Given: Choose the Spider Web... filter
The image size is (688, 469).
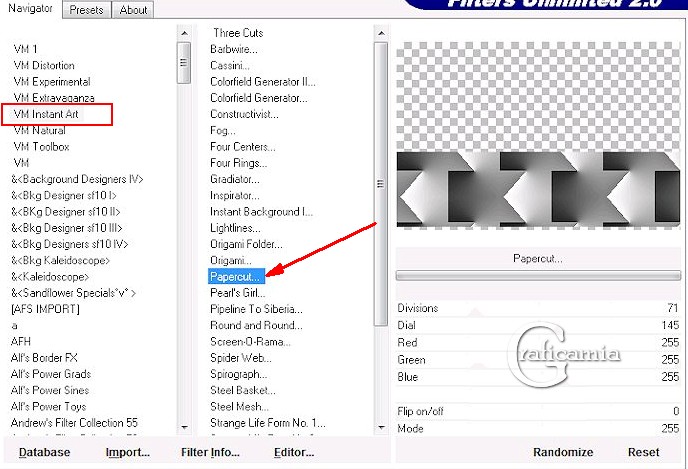Looking at the screenshot, I should [240, 358].
